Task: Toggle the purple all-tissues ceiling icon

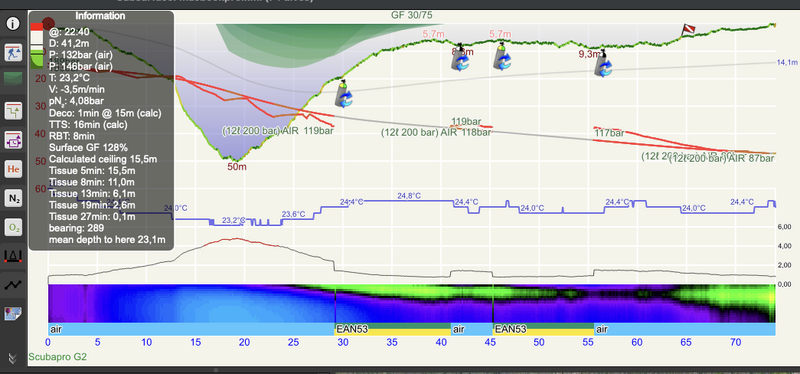Action: (x=12, y=139)
